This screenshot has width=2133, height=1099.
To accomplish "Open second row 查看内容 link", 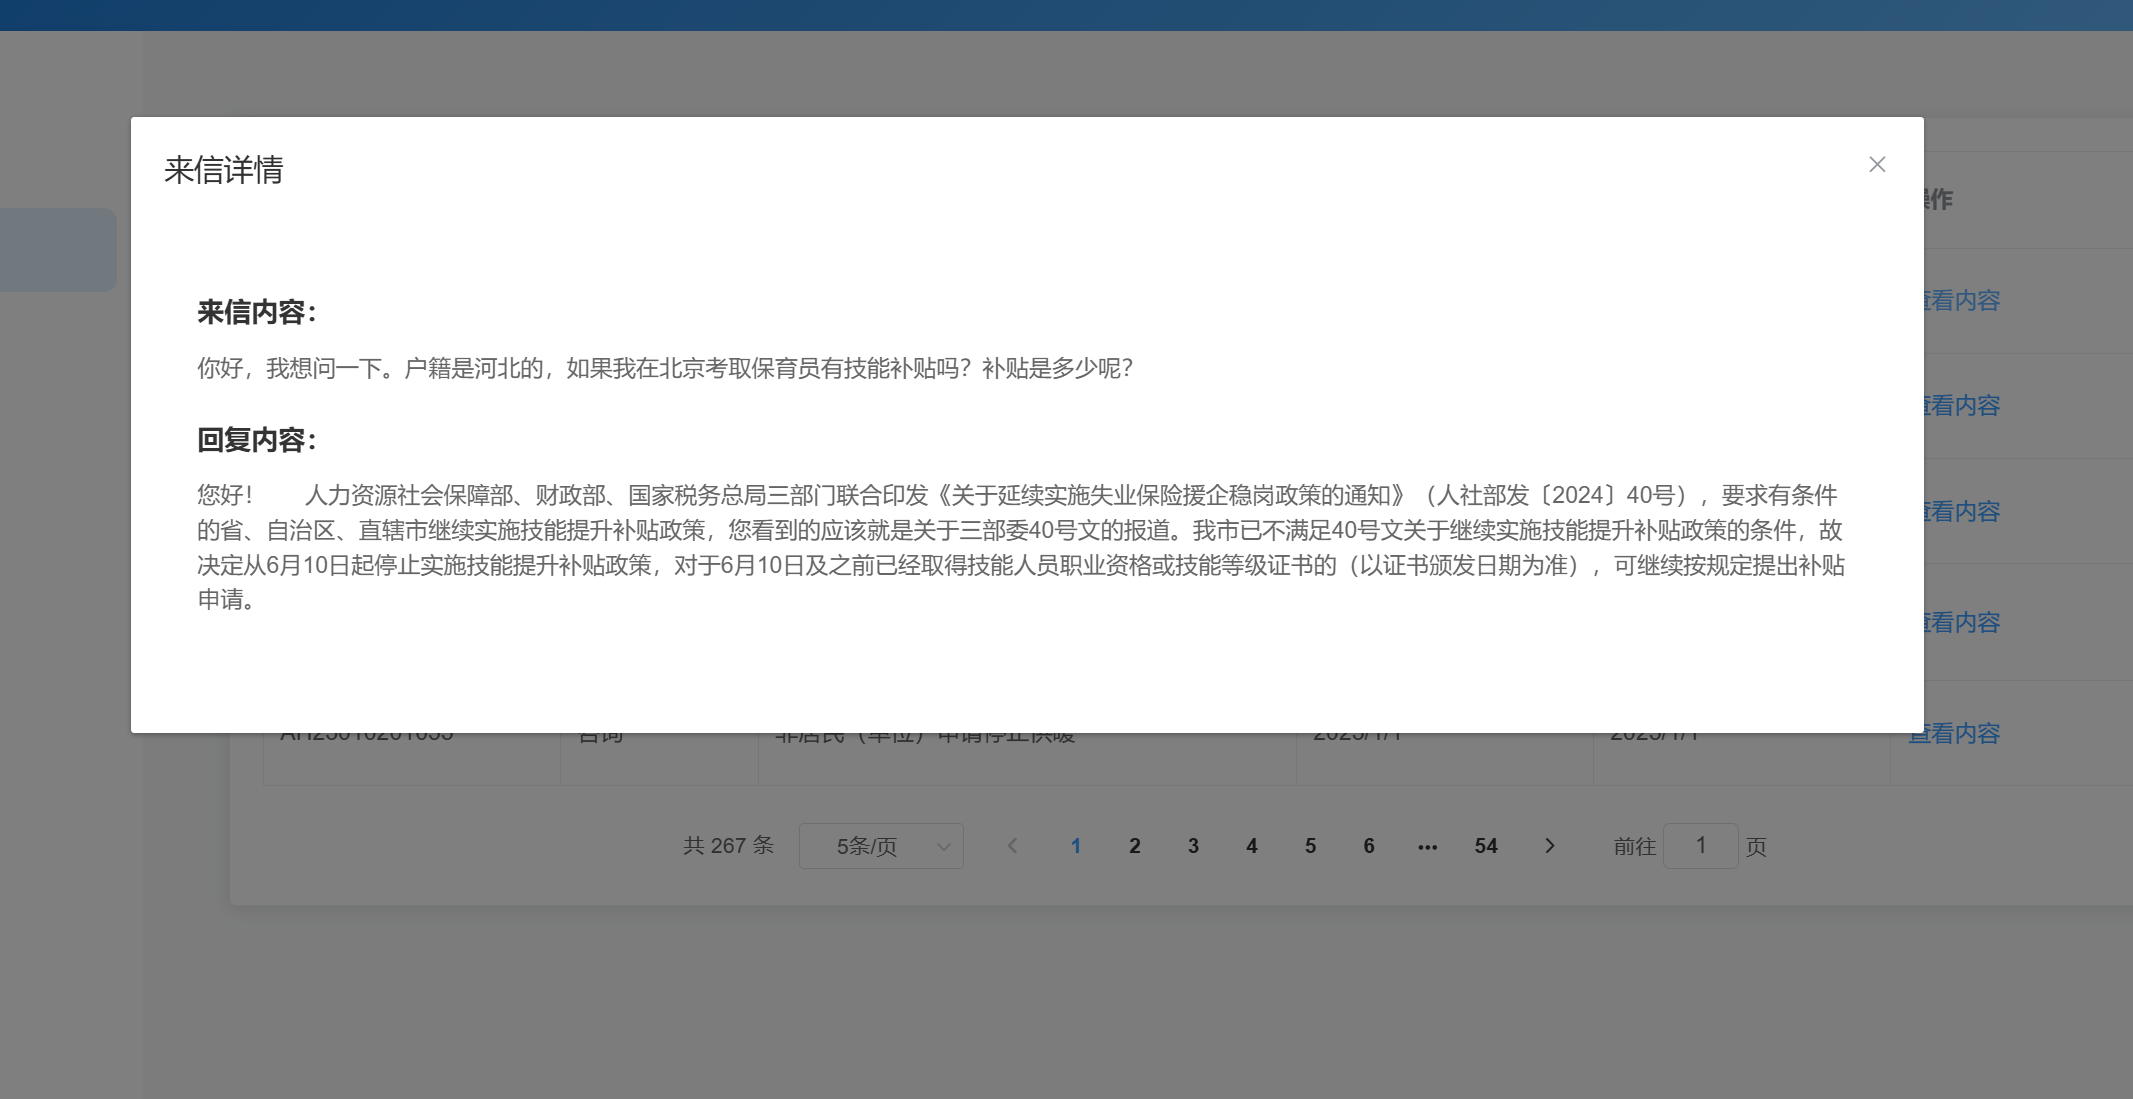I will (x=1962, y=406).
